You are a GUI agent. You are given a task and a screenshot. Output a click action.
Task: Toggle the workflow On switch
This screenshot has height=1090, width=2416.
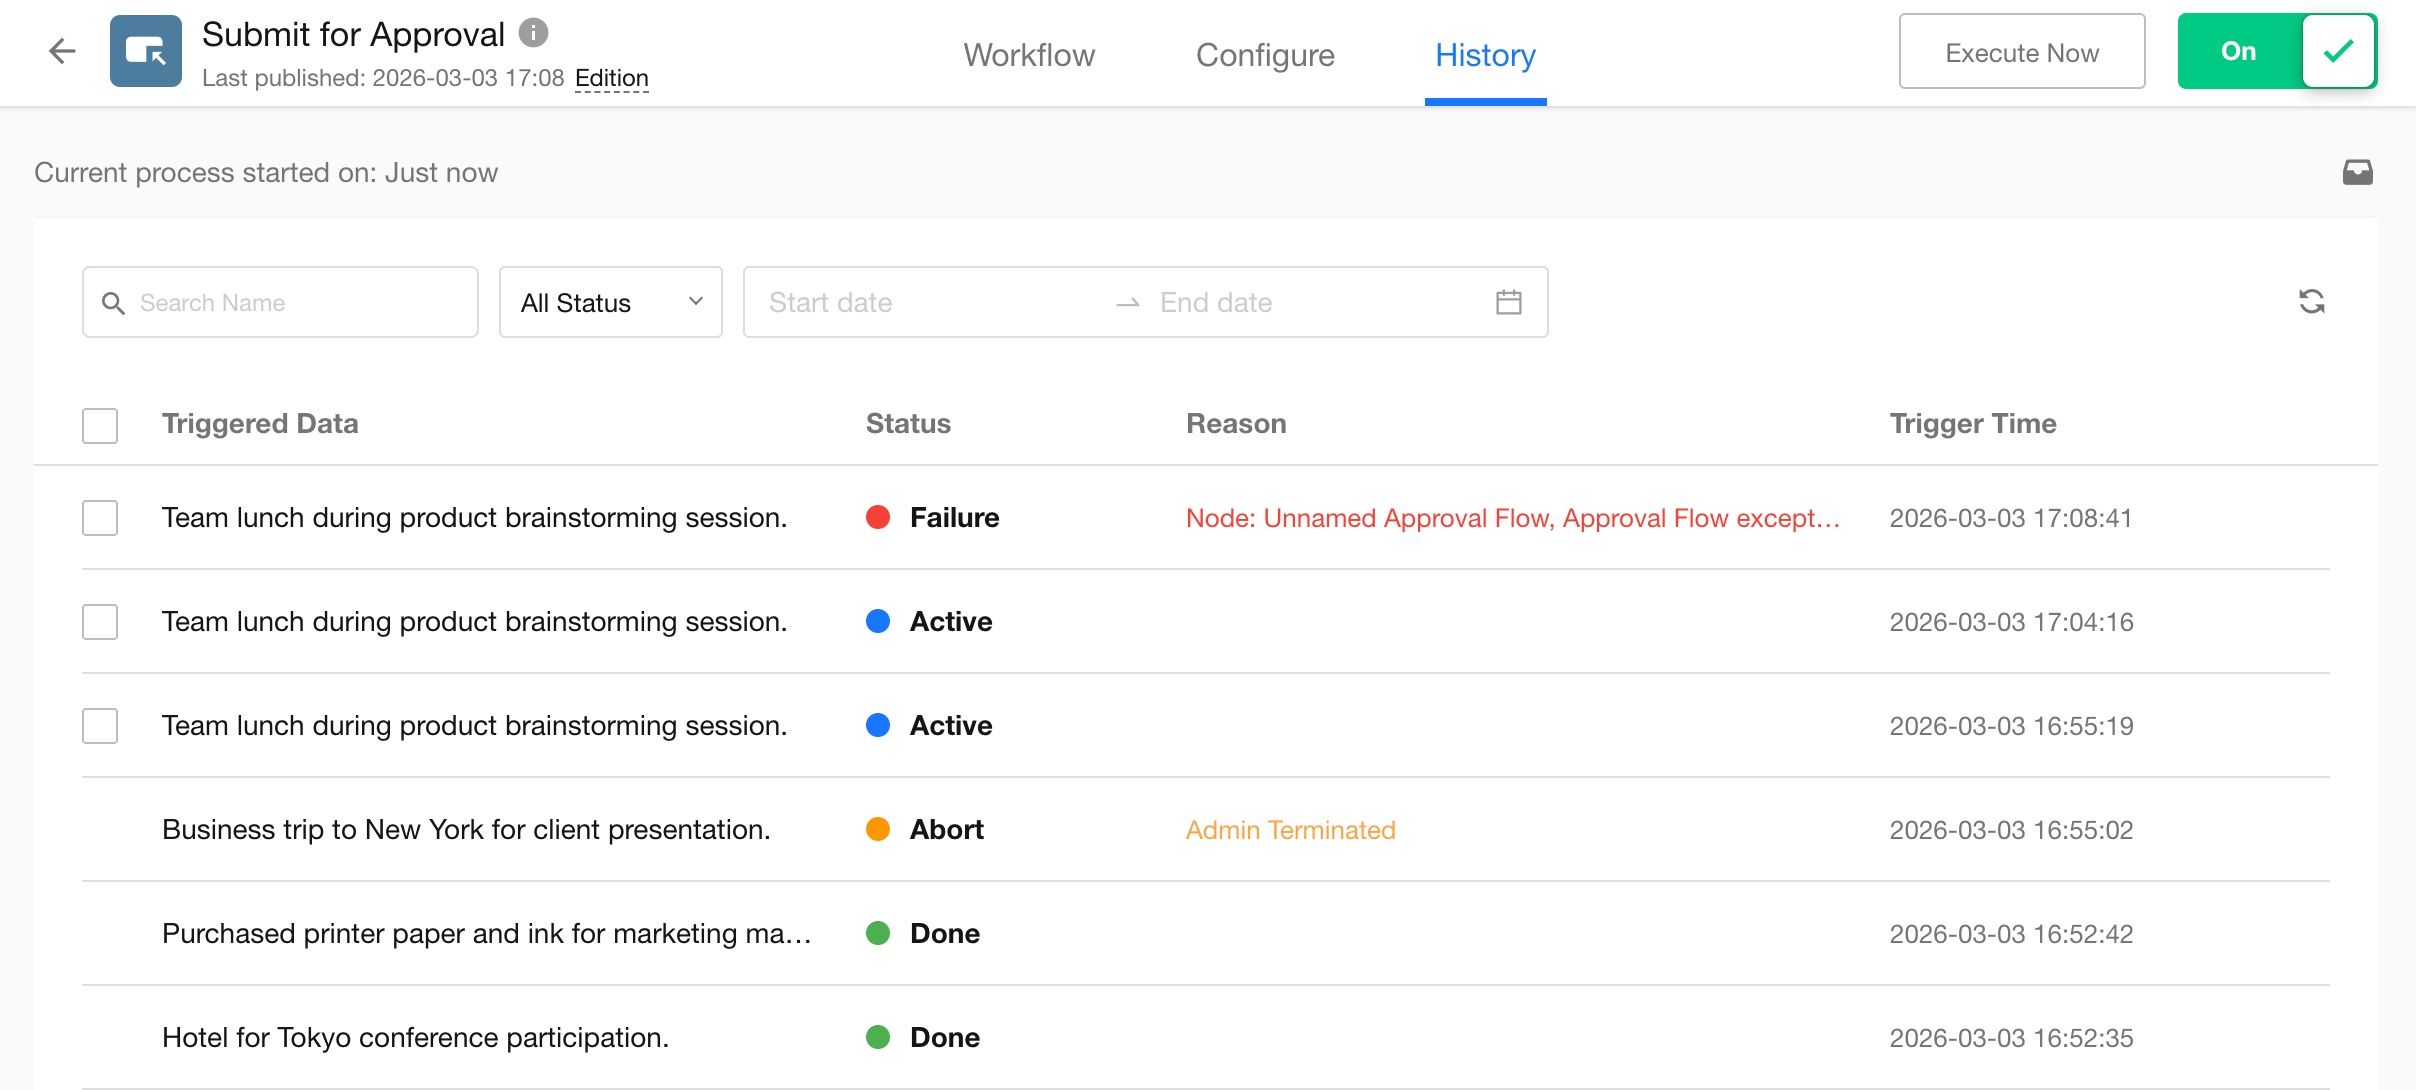tap(2277, 51)
